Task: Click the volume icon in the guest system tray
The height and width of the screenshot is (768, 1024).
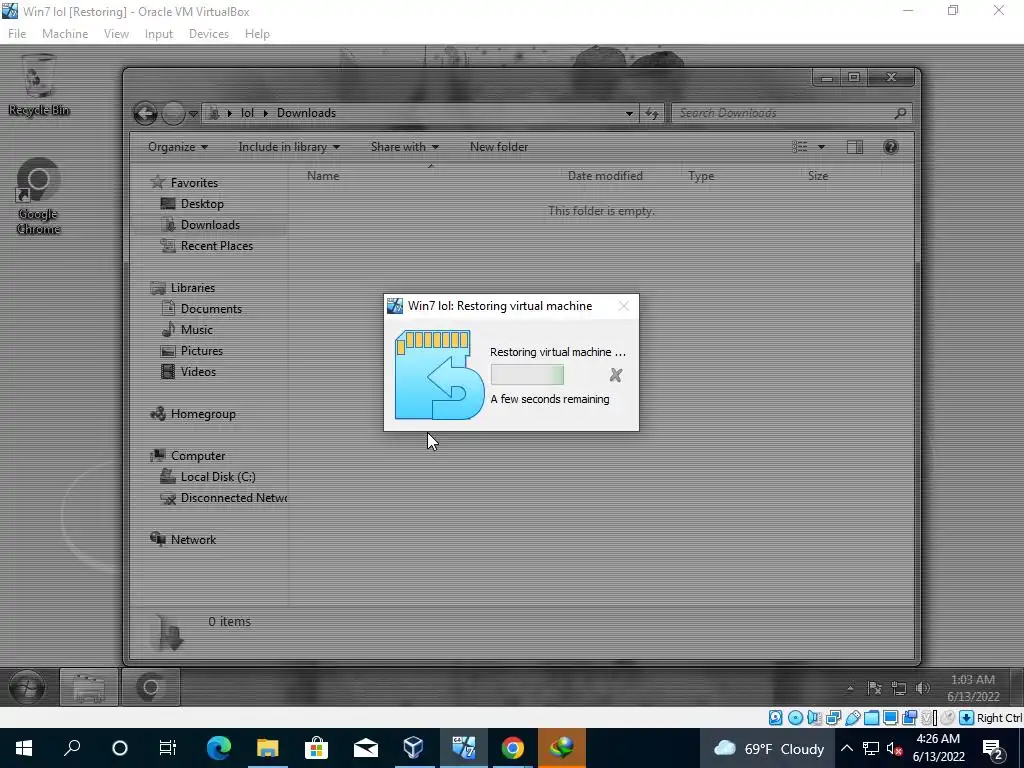Action: (923, 688)
